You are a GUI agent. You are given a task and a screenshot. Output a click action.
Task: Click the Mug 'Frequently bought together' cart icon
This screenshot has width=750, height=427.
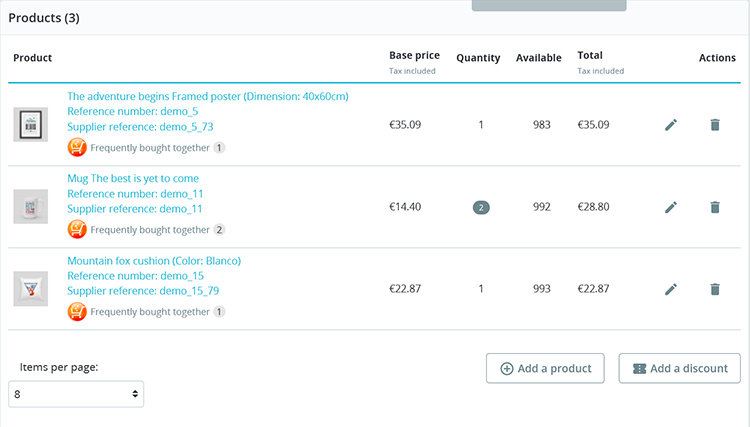(x=77, y=229)
